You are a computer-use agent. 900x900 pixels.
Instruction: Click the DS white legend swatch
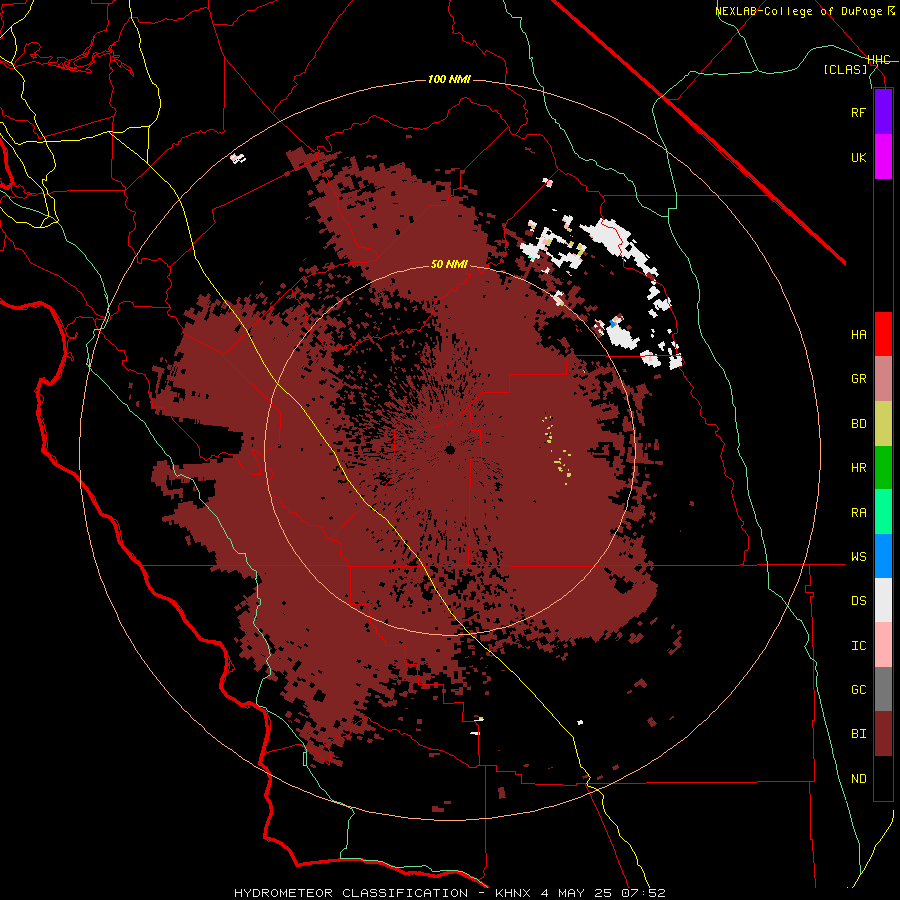click(x=883, y=600)
